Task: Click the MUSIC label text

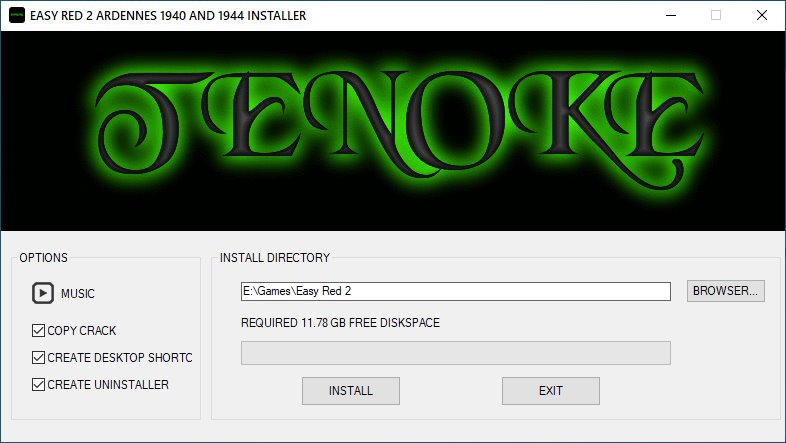Action: [78, 294]
